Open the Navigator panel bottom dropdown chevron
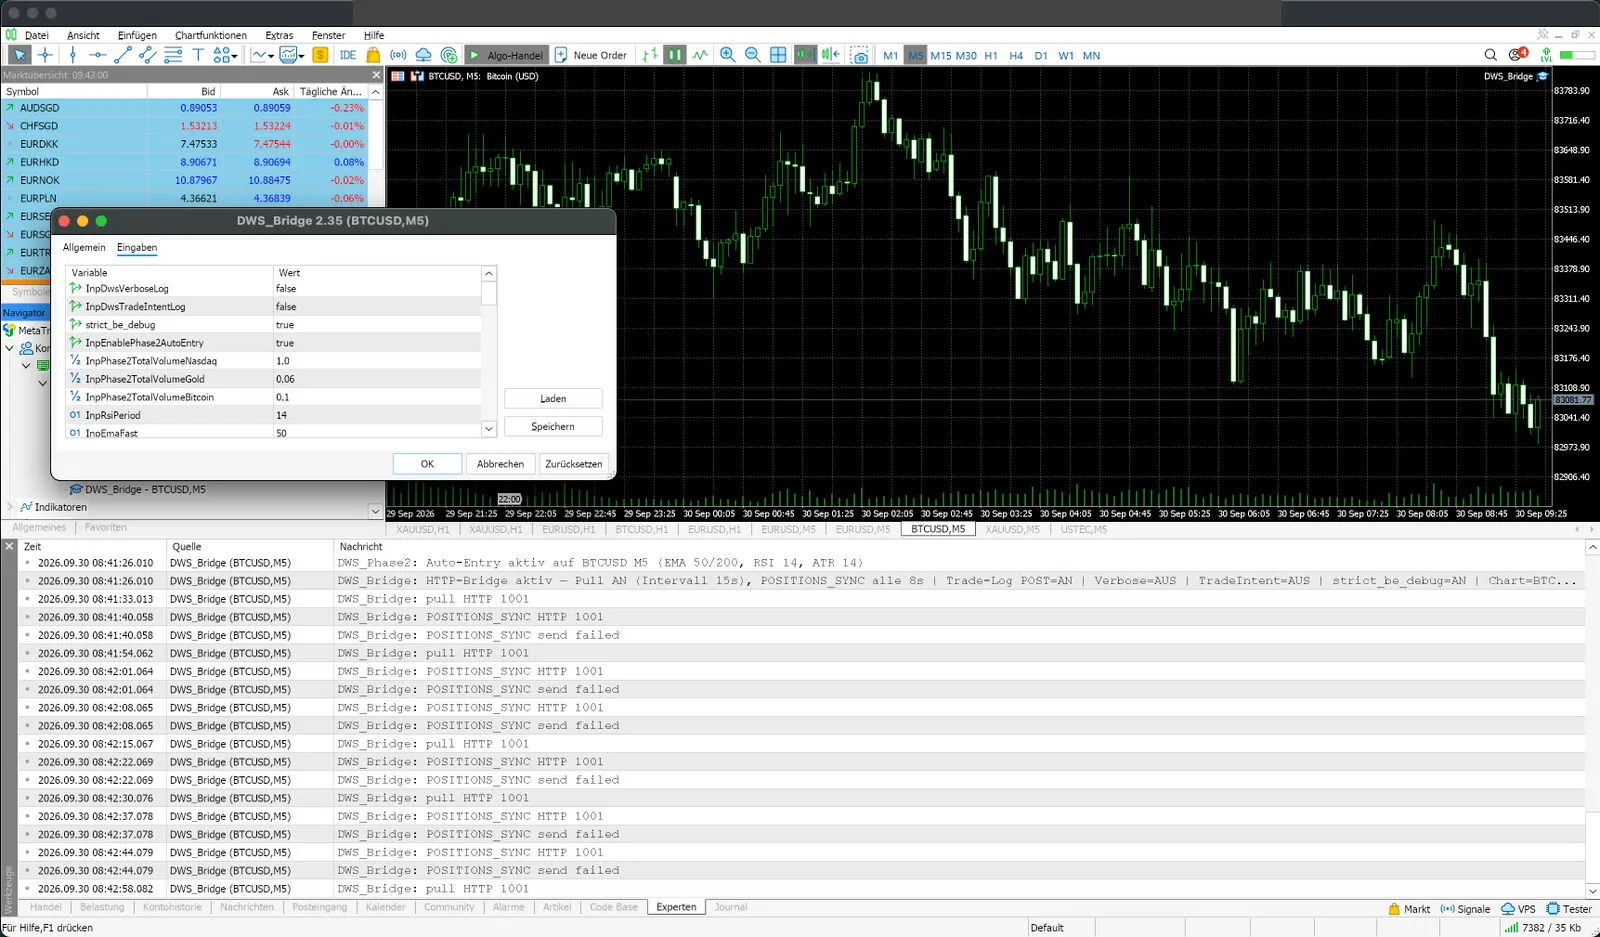1600x937 pixels. click(375, 511)
